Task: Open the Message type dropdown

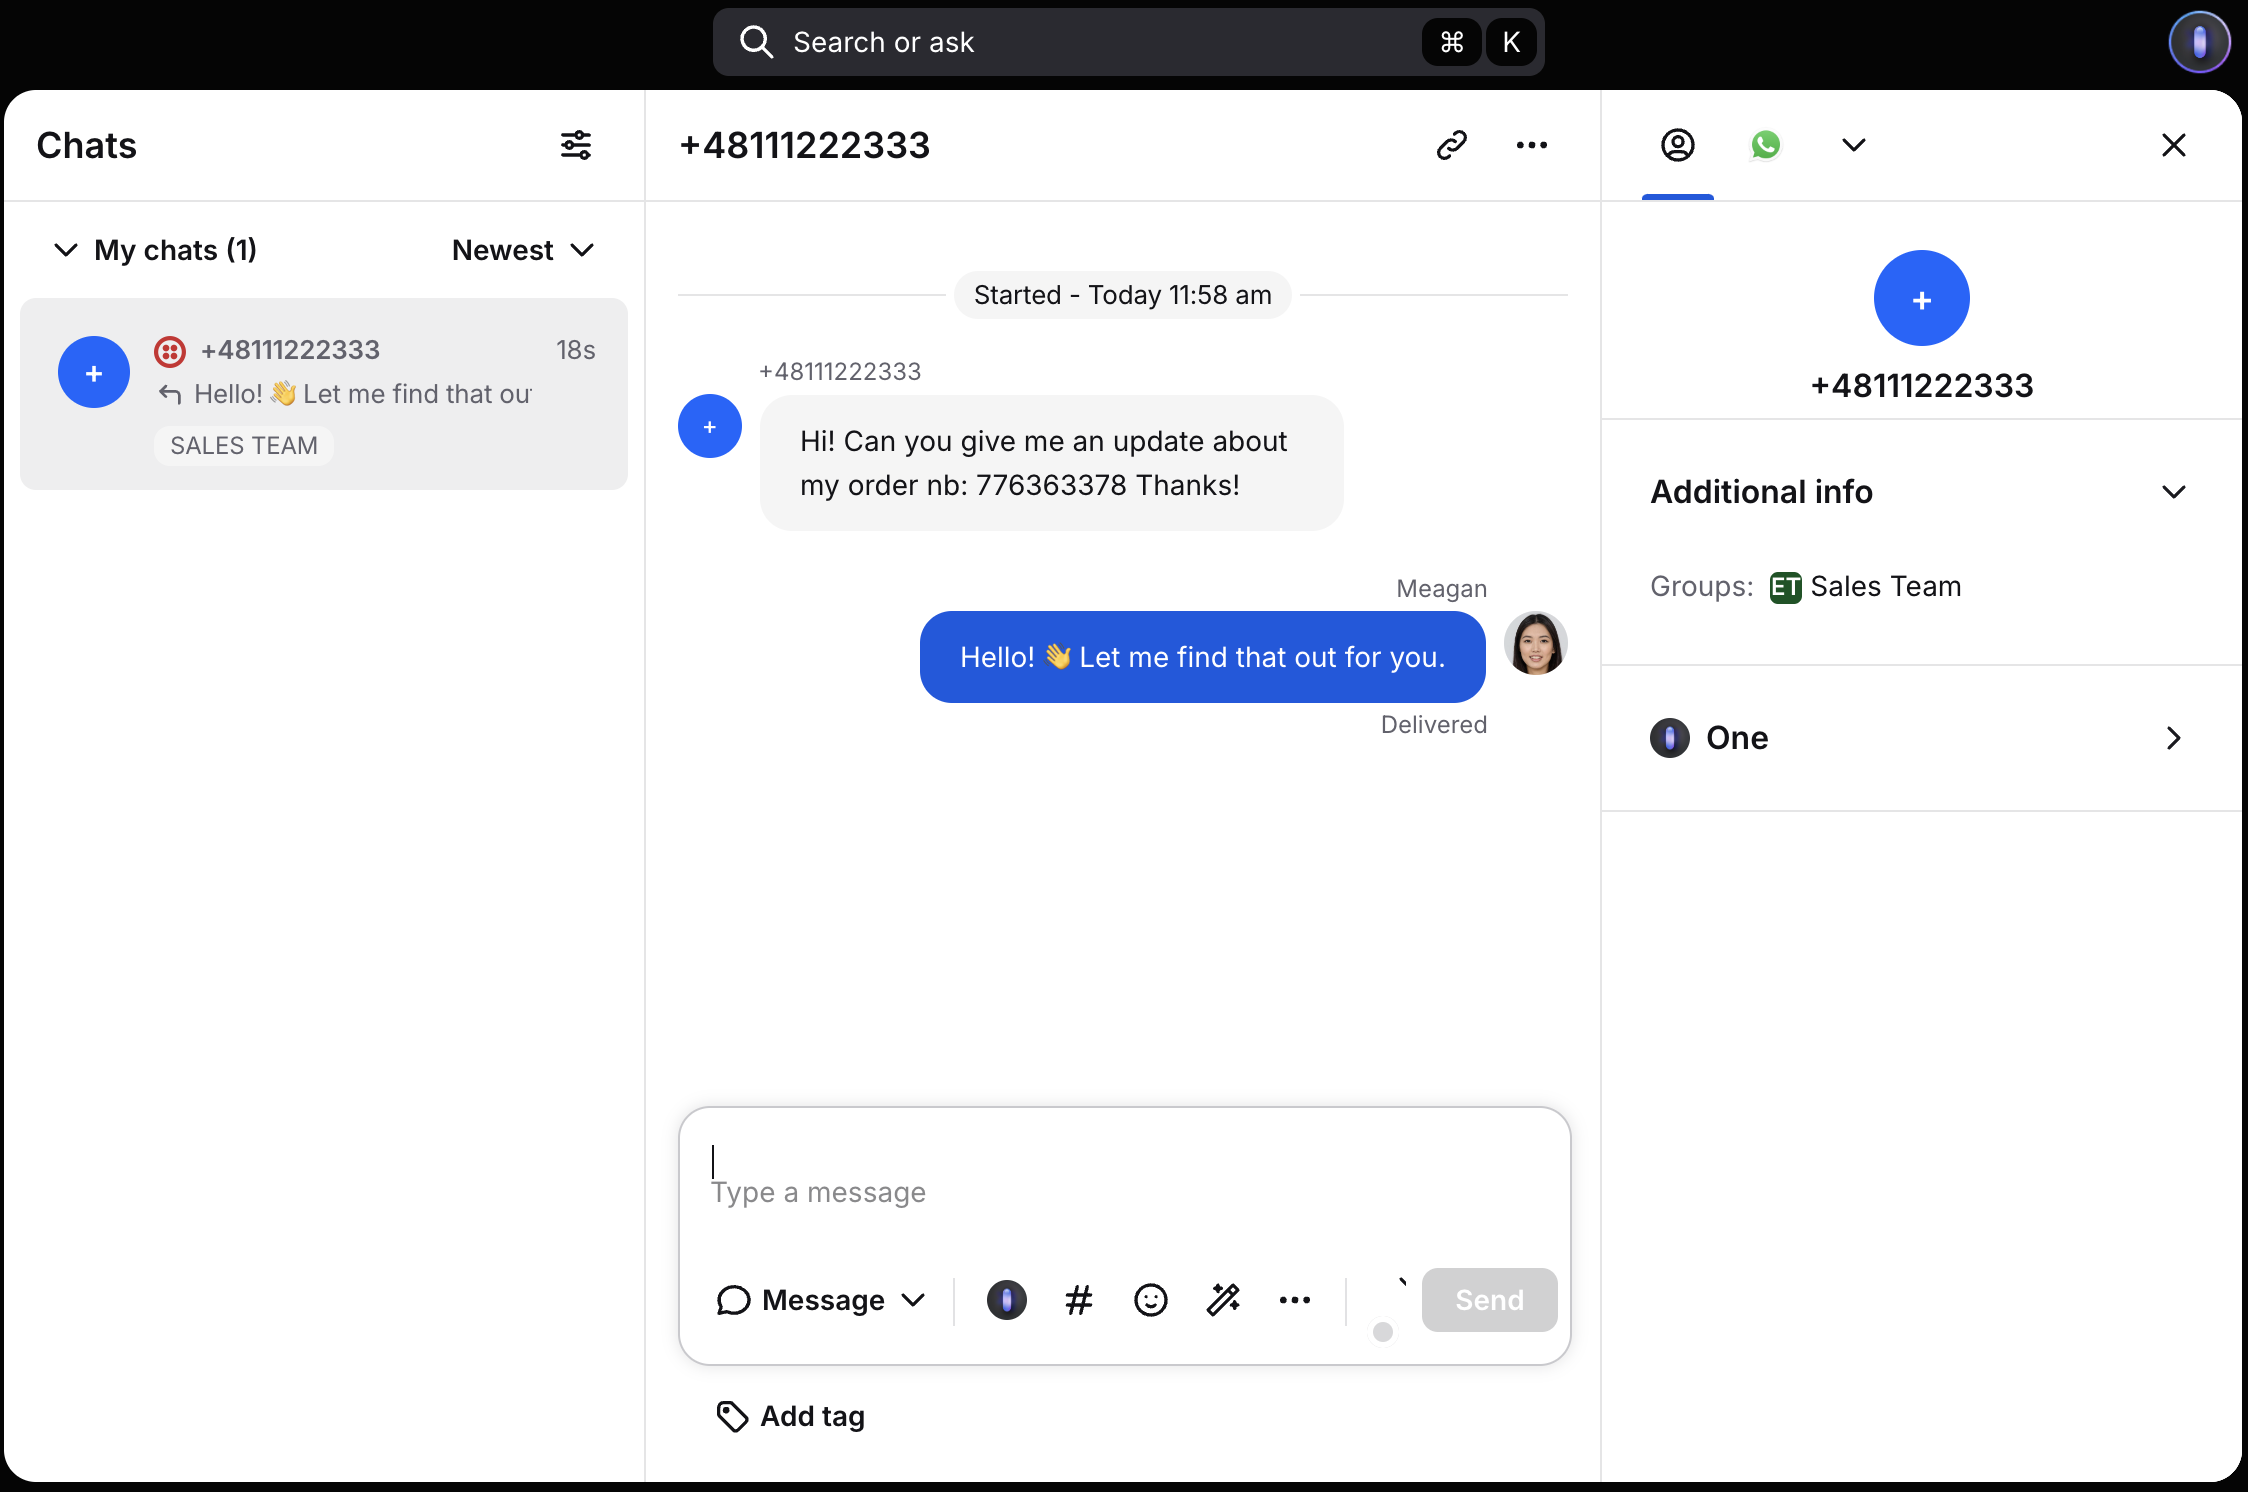Action: pos(821,1300)
